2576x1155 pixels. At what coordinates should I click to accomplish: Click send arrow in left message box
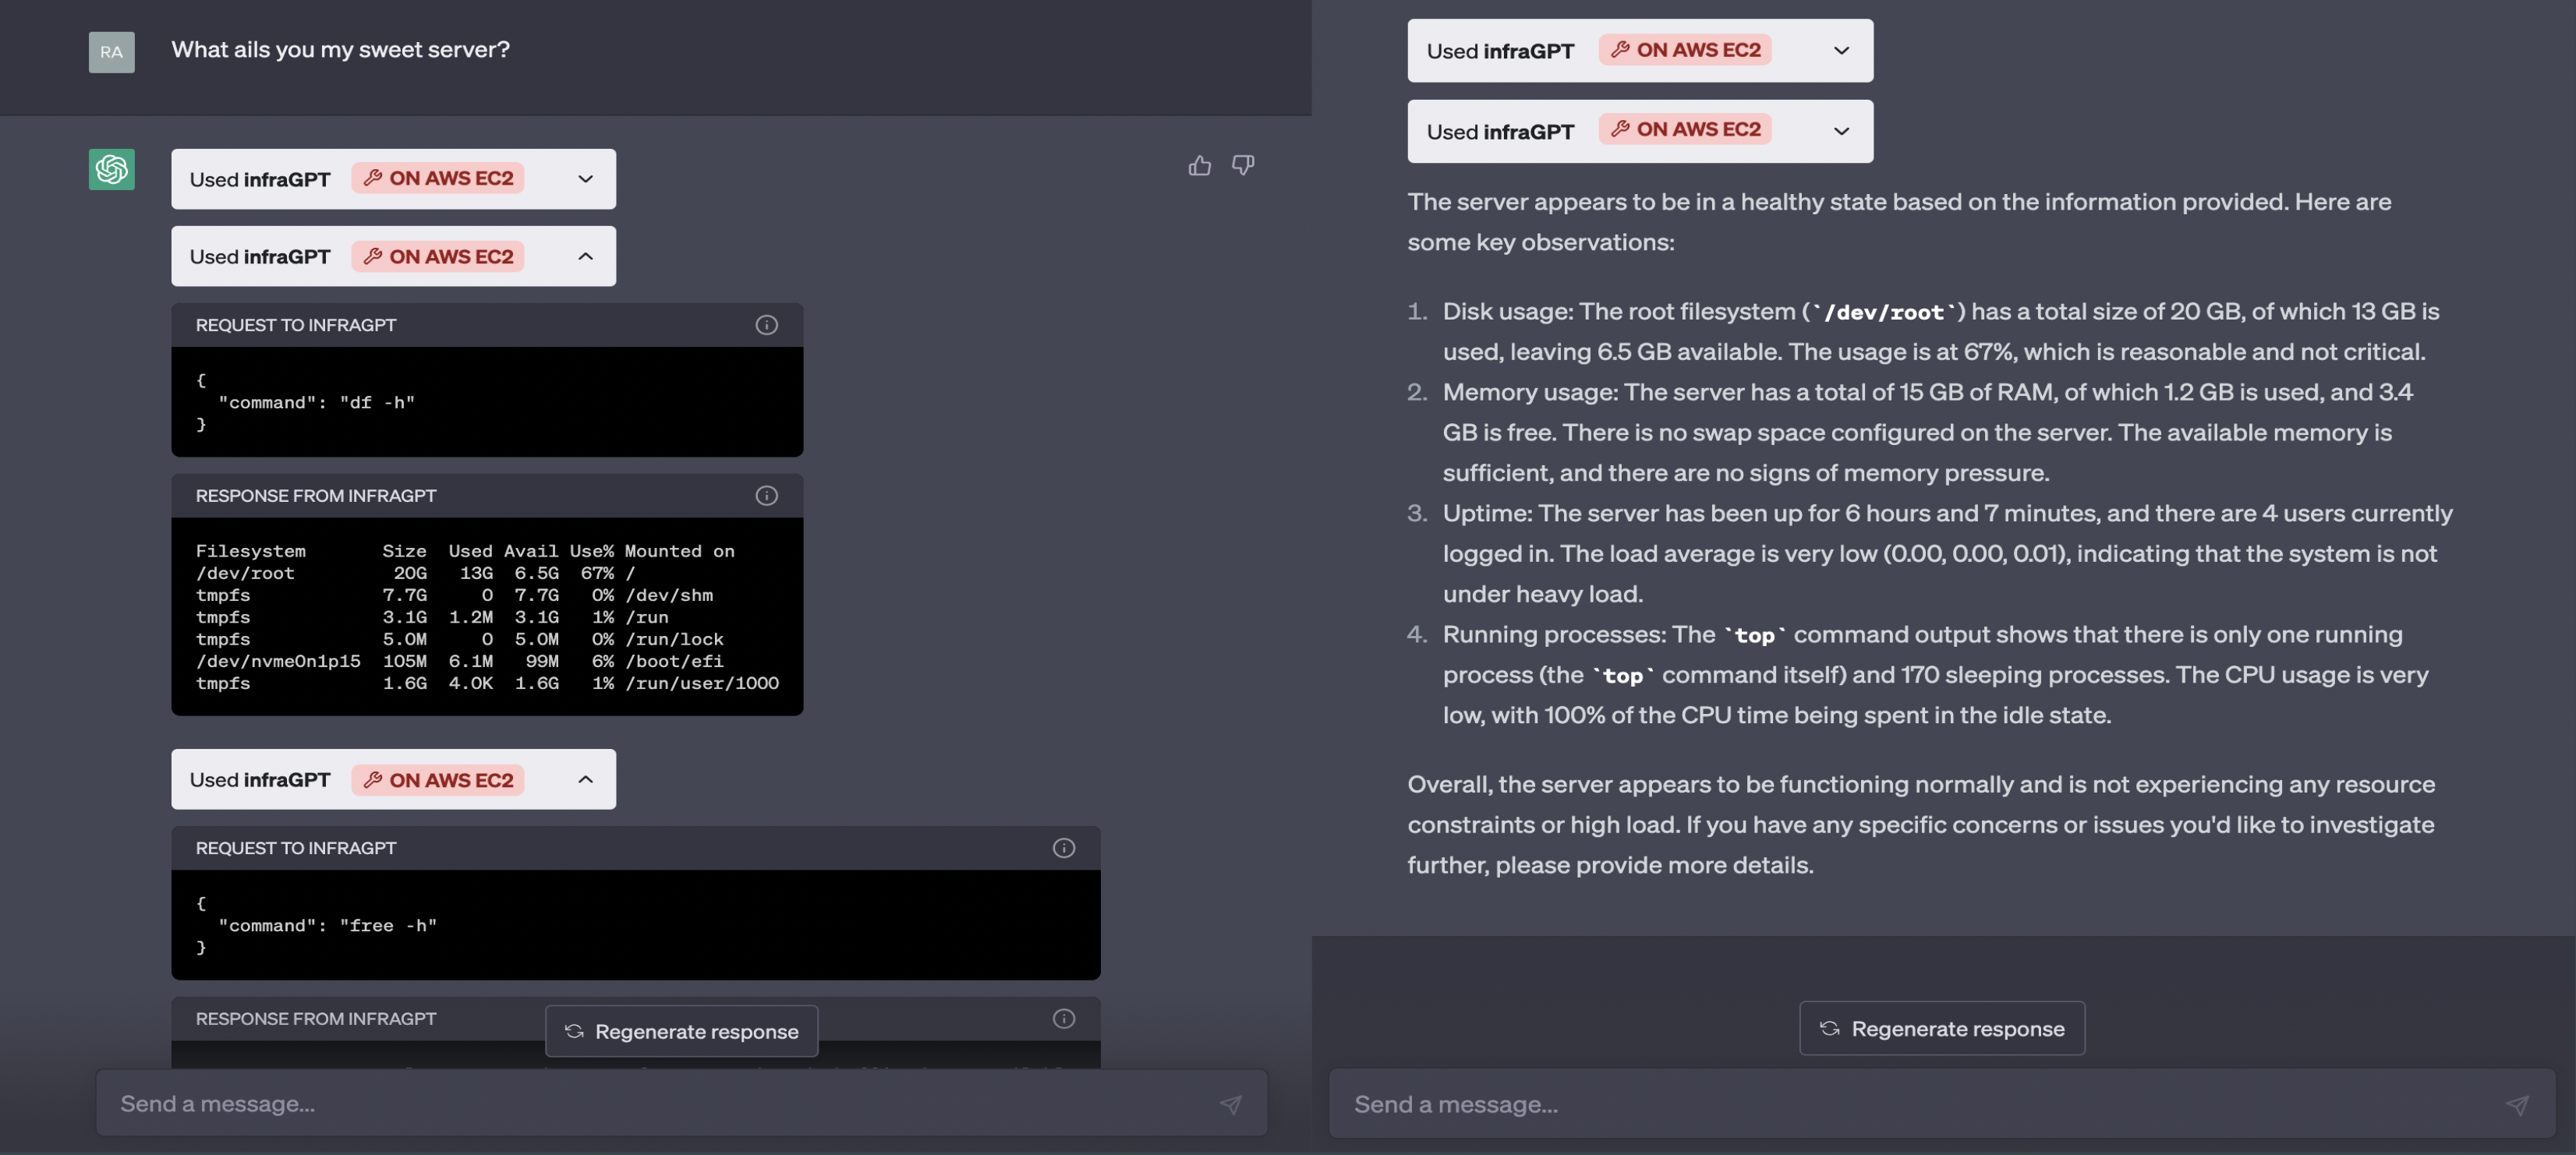(x=1230, y=1104)
